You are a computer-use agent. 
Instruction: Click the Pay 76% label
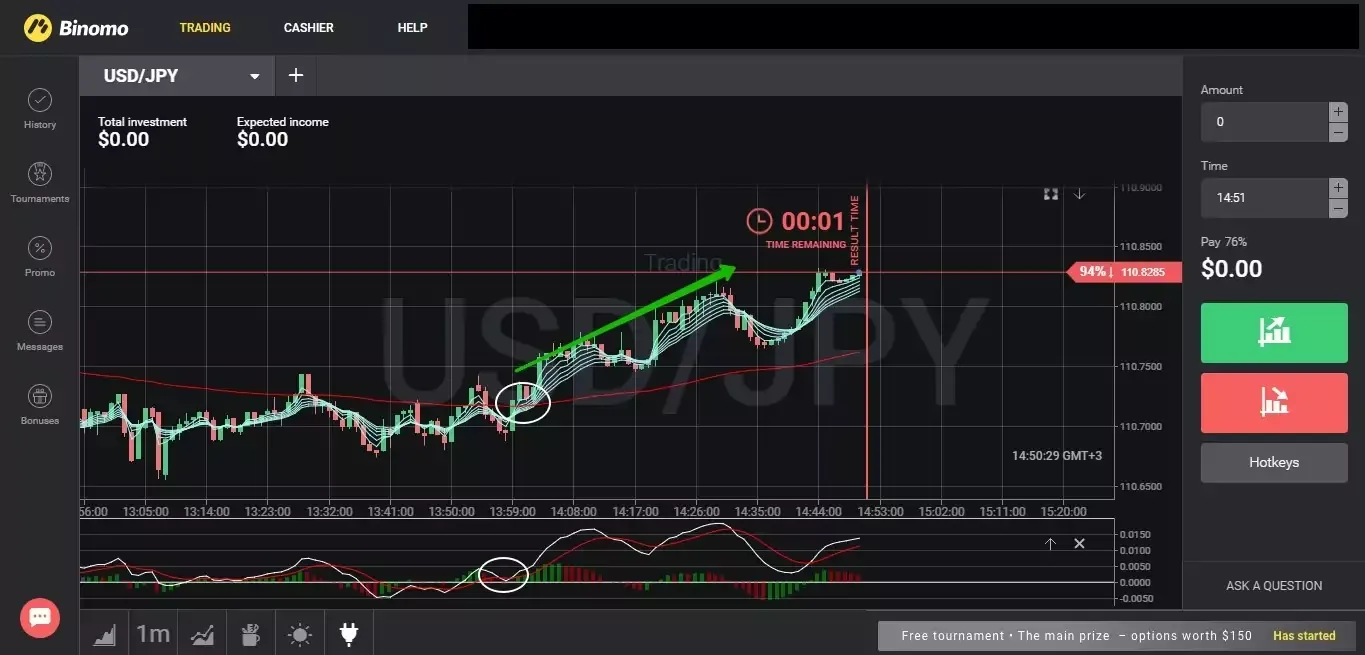click(x=1224, y=242)
